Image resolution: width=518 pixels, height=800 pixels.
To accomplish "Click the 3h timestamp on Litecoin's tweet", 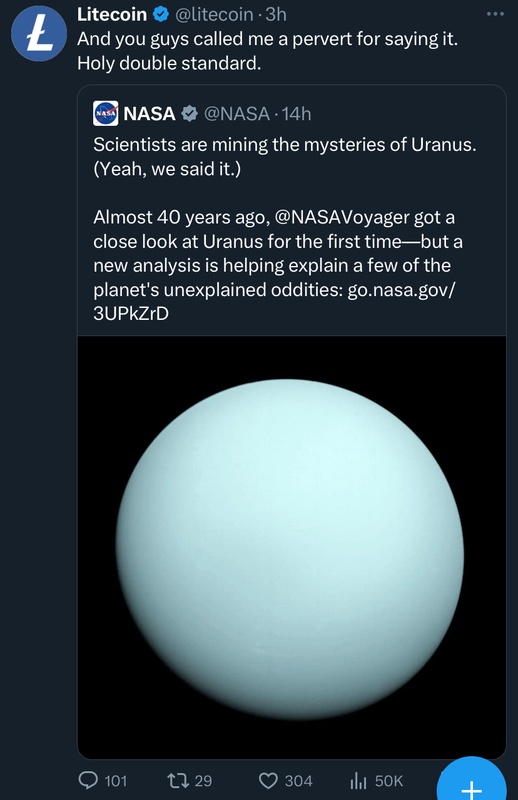I will [x=276, y=14].
